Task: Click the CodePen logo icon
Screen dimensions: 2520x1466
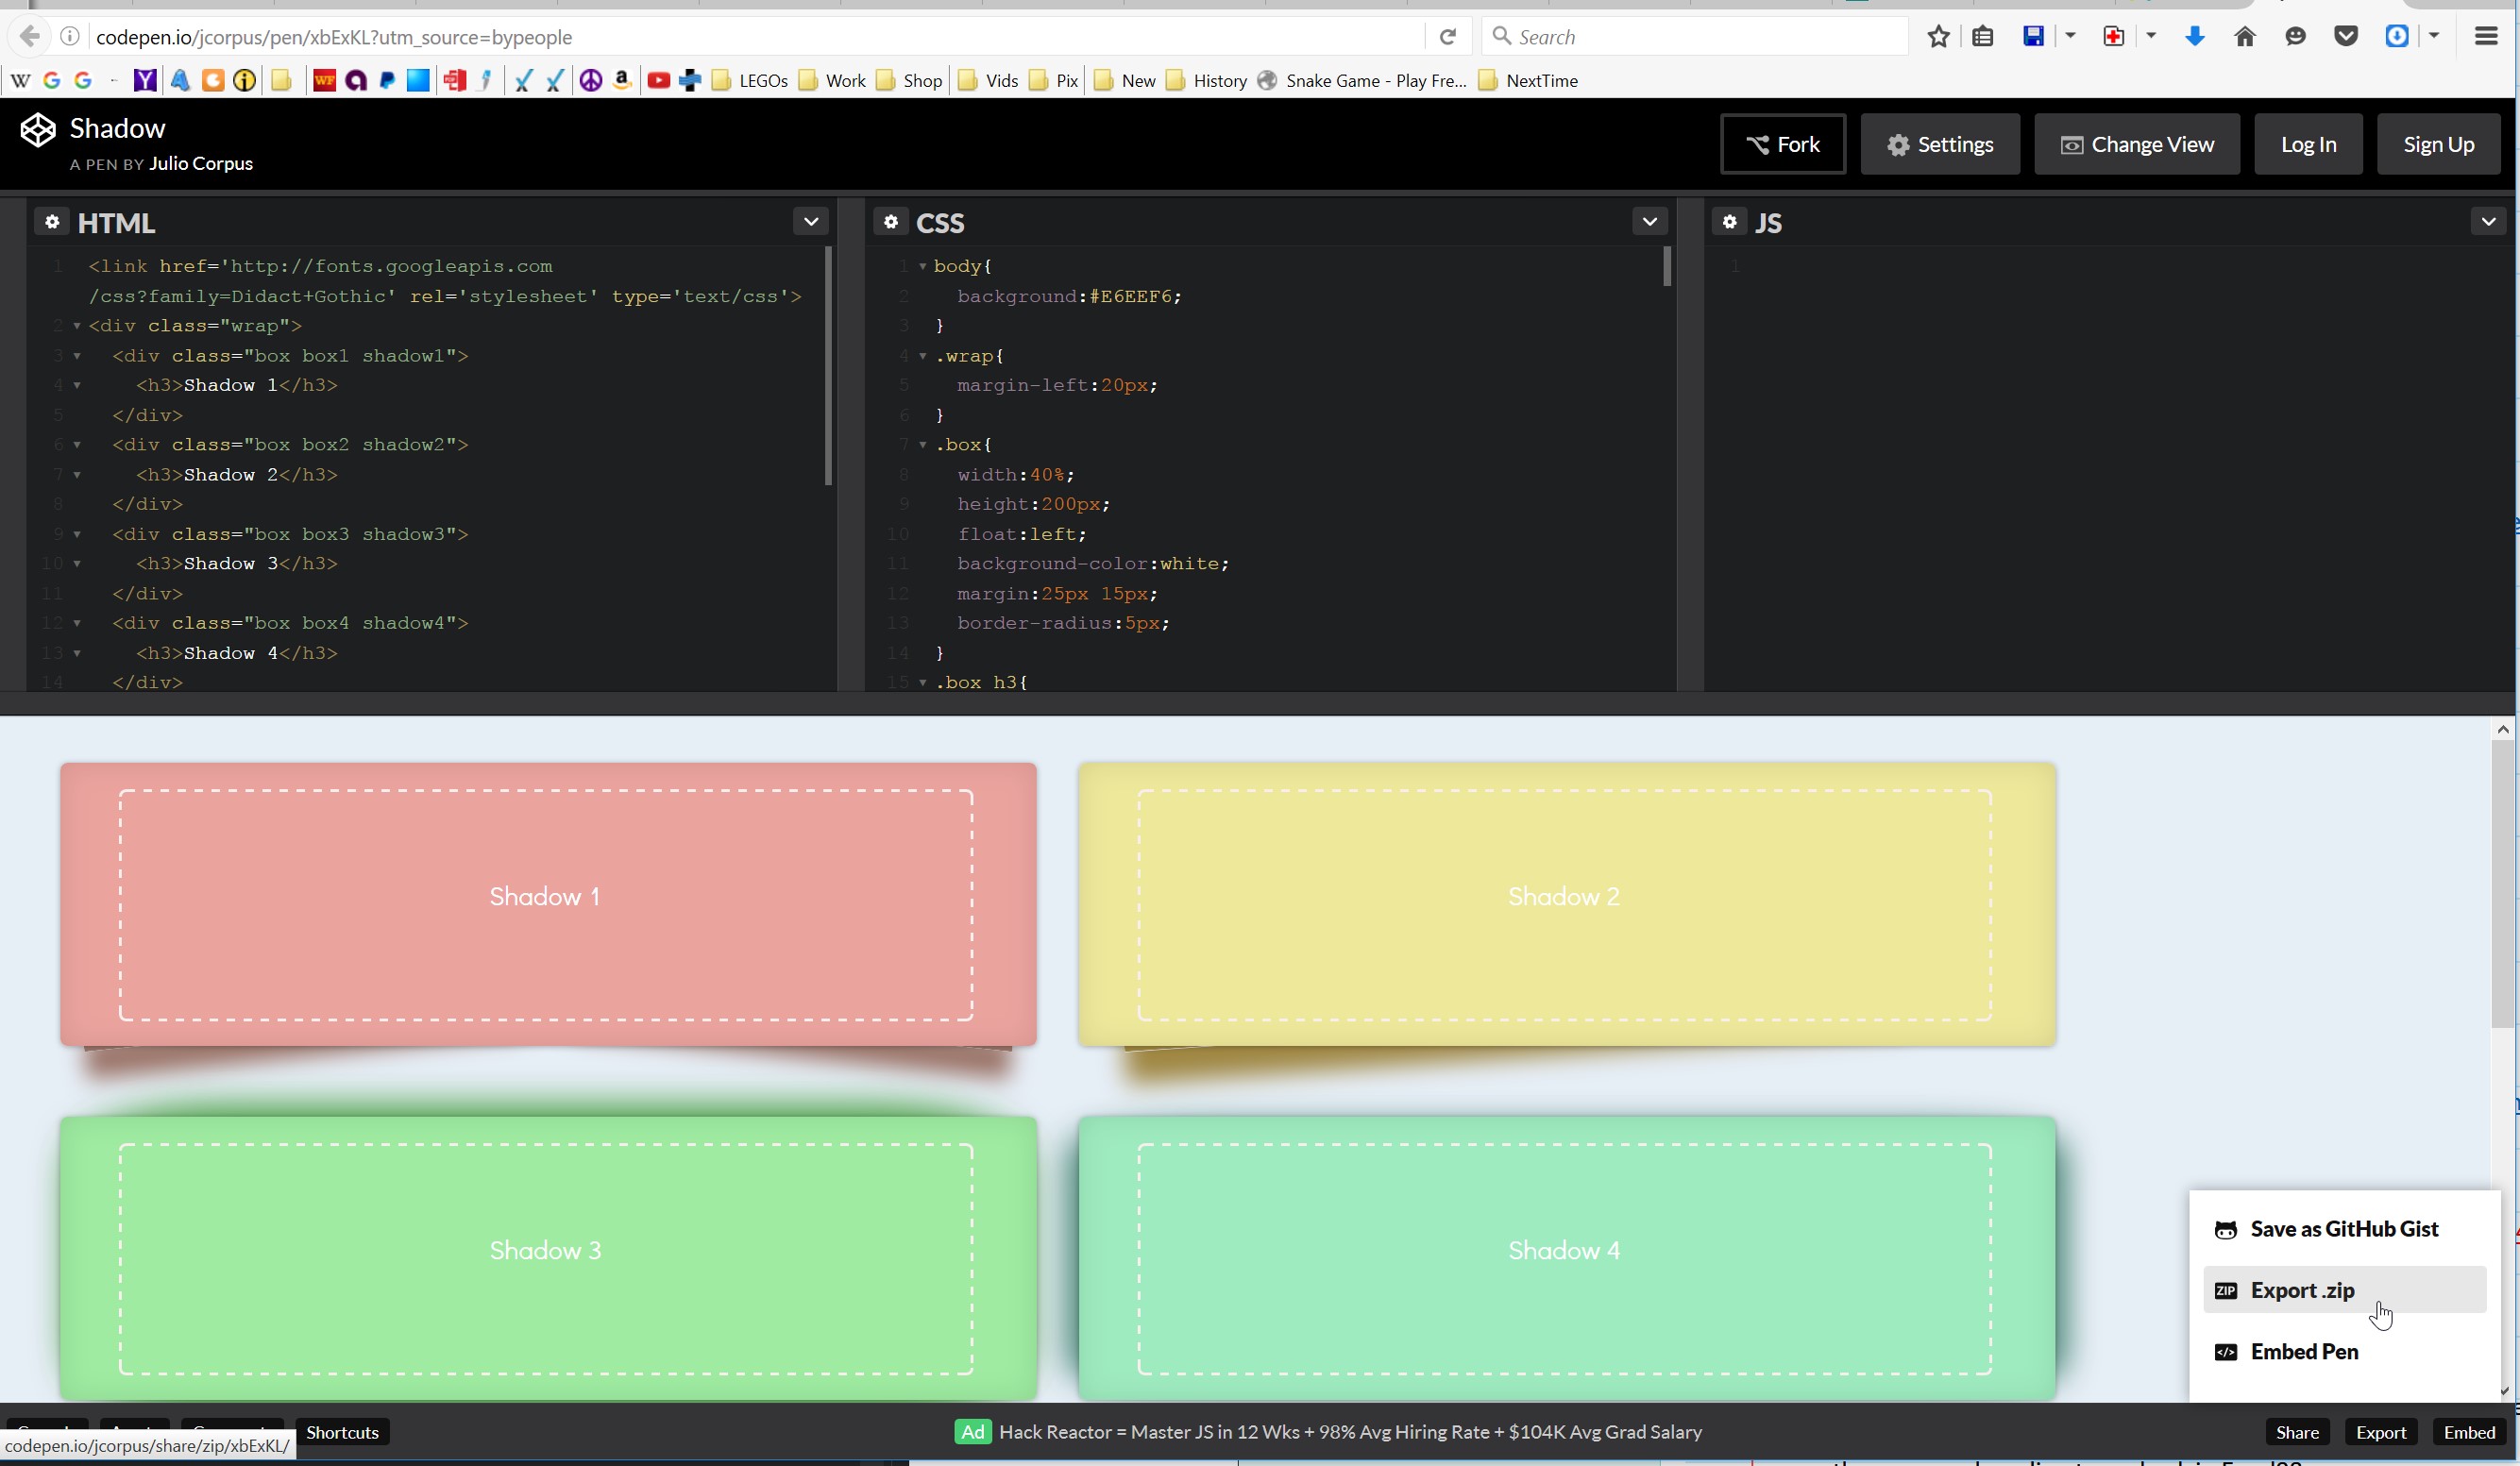Action: pyautogui.click(x=38, y=130)
